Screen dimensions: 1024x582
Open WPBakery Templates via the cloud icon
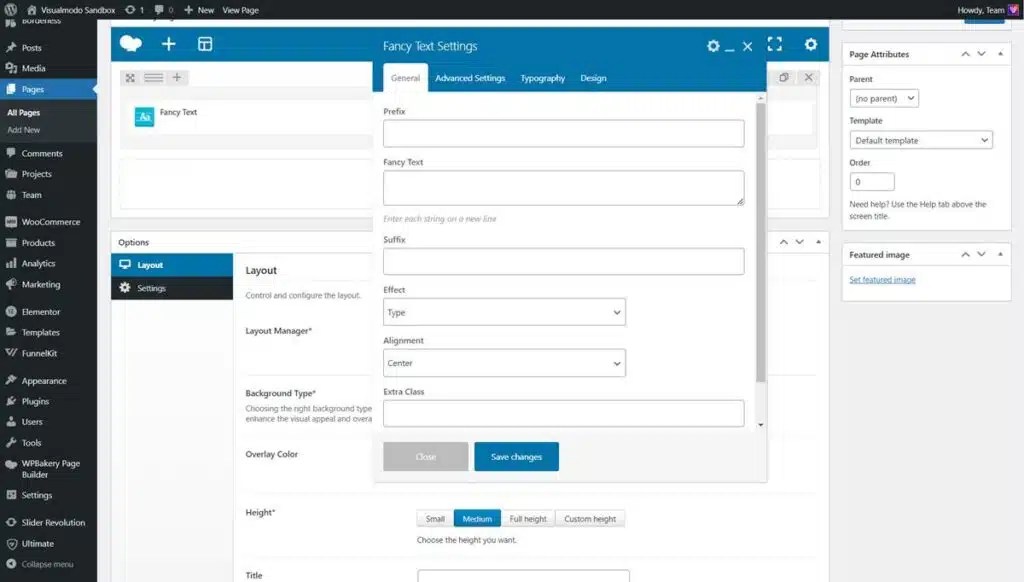(130, 44)
